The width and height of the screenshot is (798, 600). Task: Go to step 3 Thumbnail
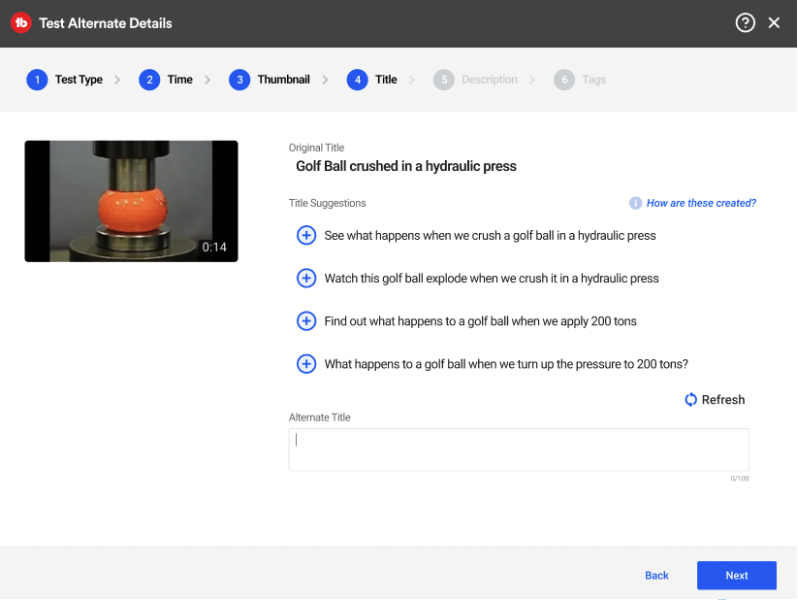click(269, 80)
